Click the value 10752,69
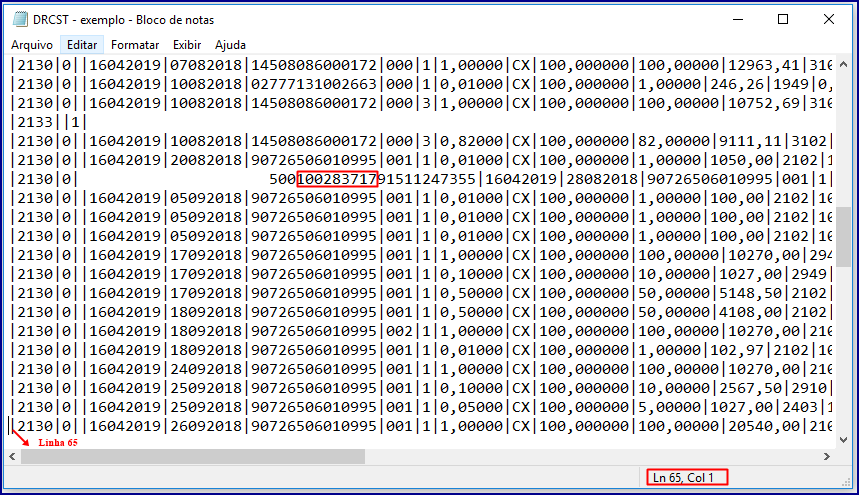The image size is (859, 495). pyautogui.click(x=764, y=103)
